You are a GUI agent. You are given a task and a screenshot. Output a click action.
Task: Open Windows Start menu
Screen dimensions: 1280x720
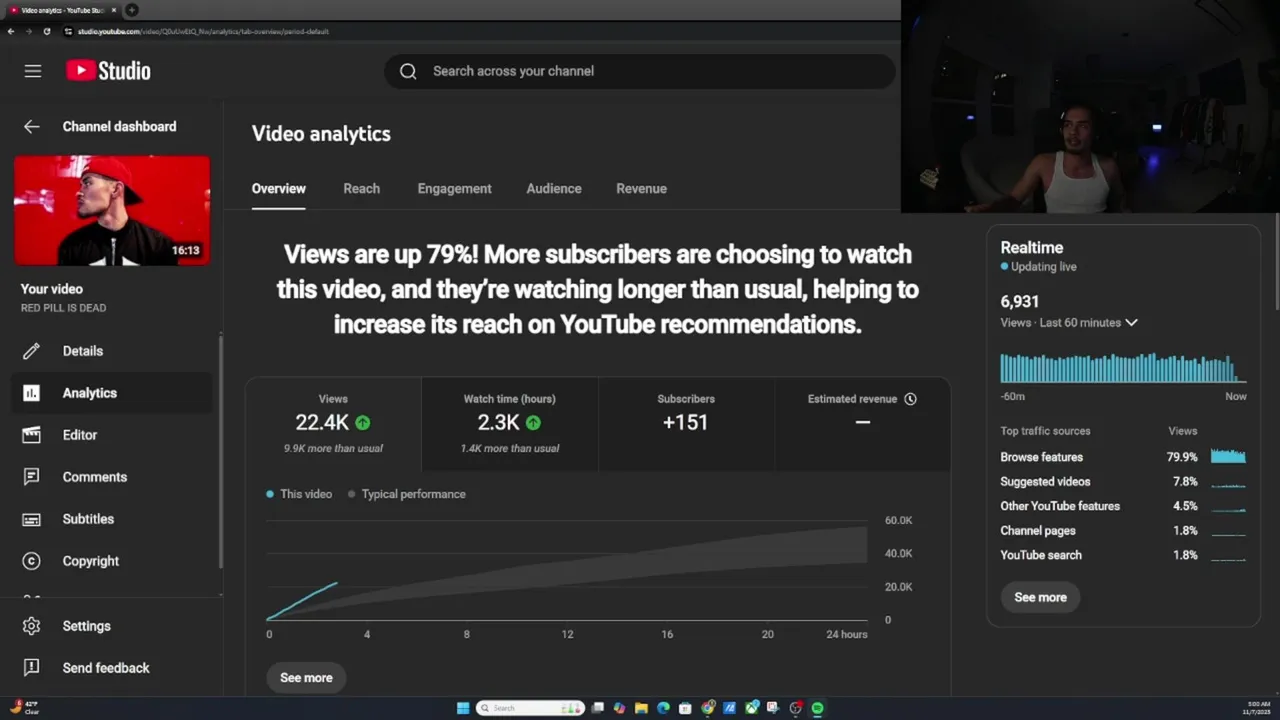coord(463,708)
